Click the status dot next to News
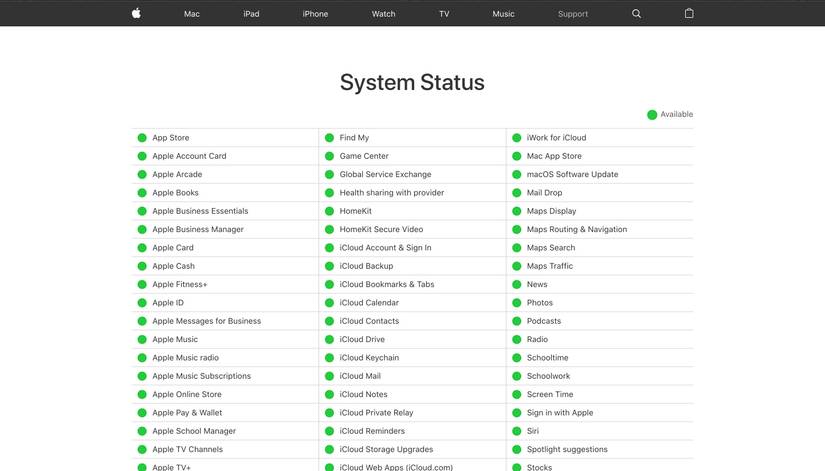 coord(517,285)
